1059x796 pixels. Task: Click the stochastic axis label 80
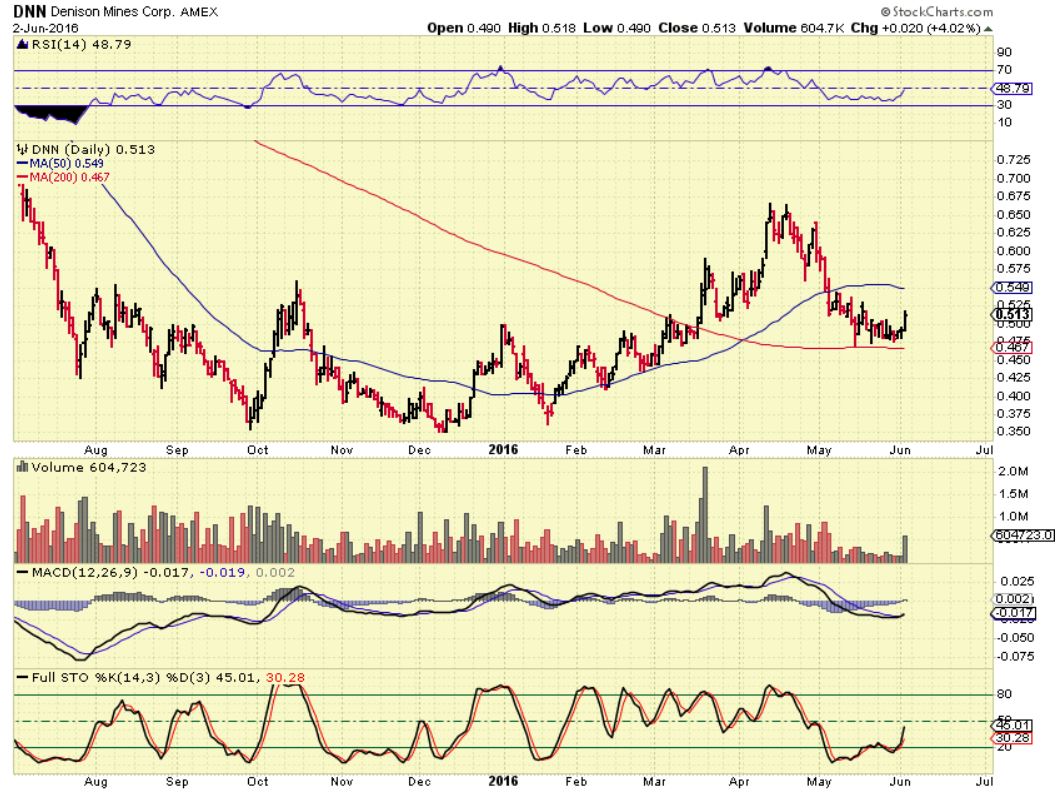1004,695
